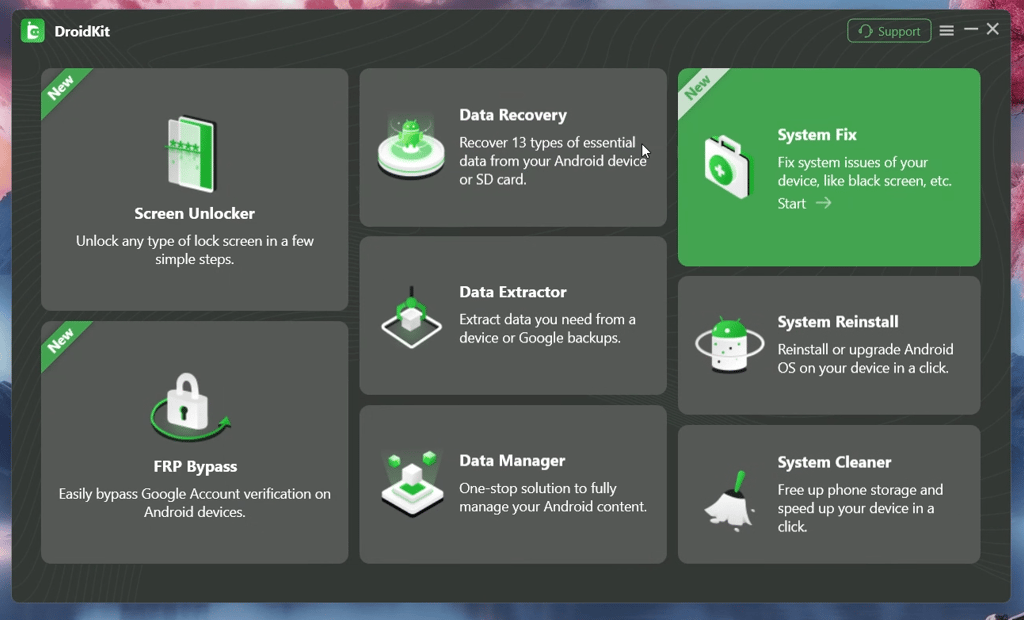Image resolution: width=1024 pixels, height=620 pixels.
Task: Click "One-stop solution to fully" description
Action: 552,497
